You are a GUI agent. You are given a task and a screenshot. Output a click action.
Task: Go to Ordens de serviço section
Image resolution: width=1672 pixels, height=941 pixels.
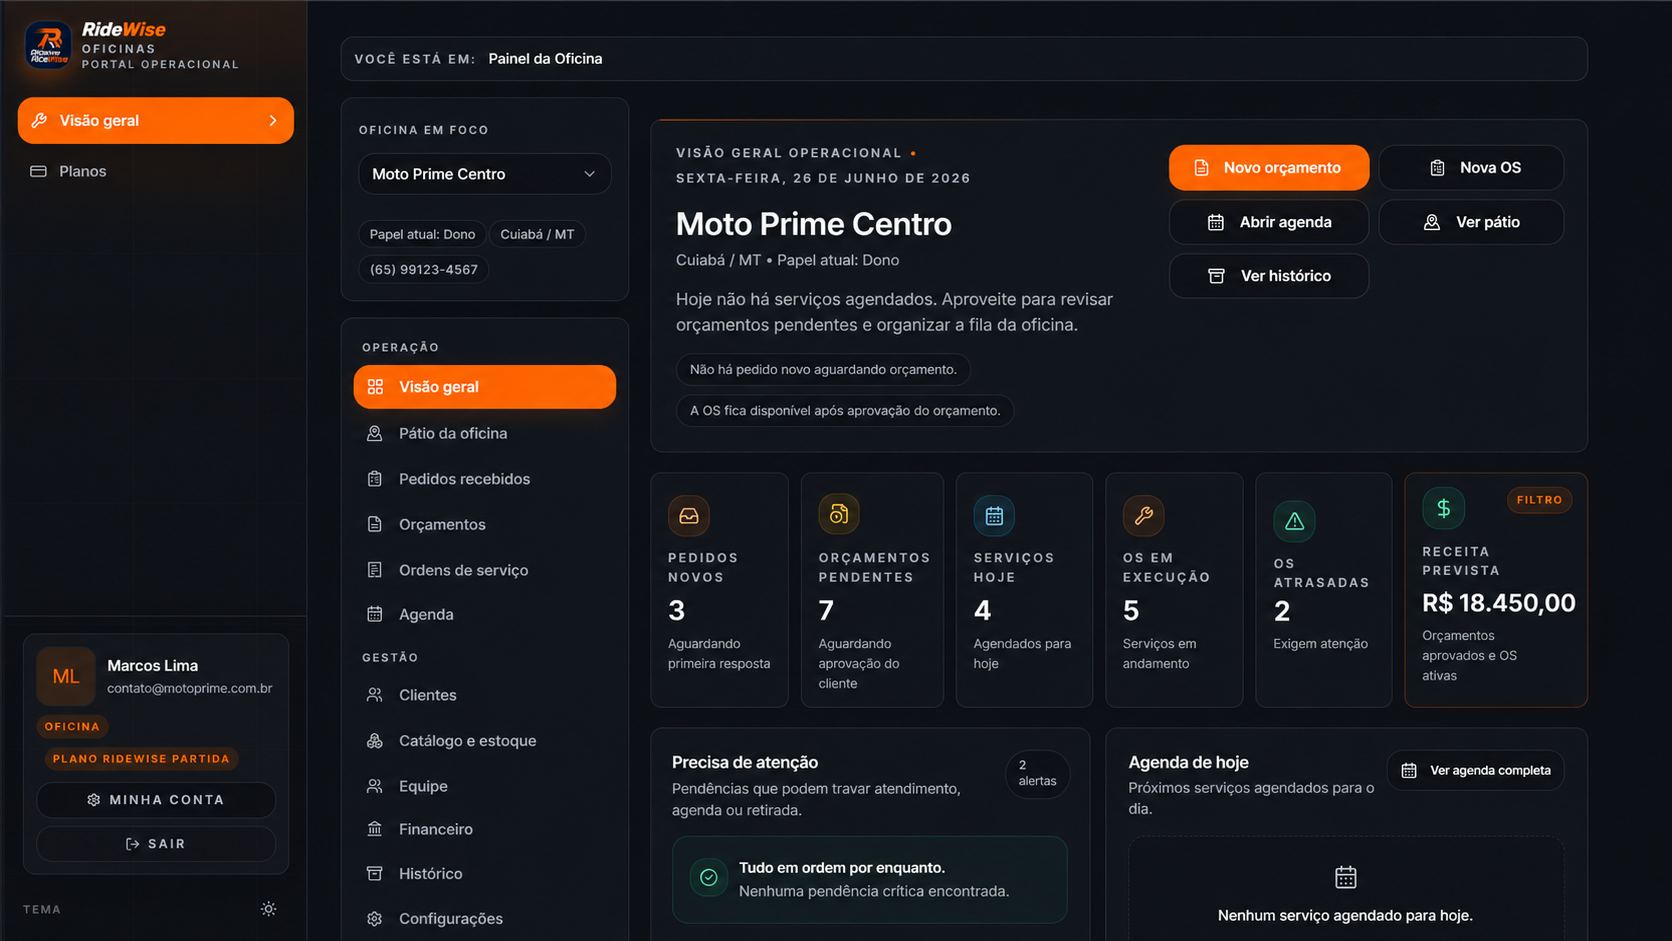[x=484, y=570]
